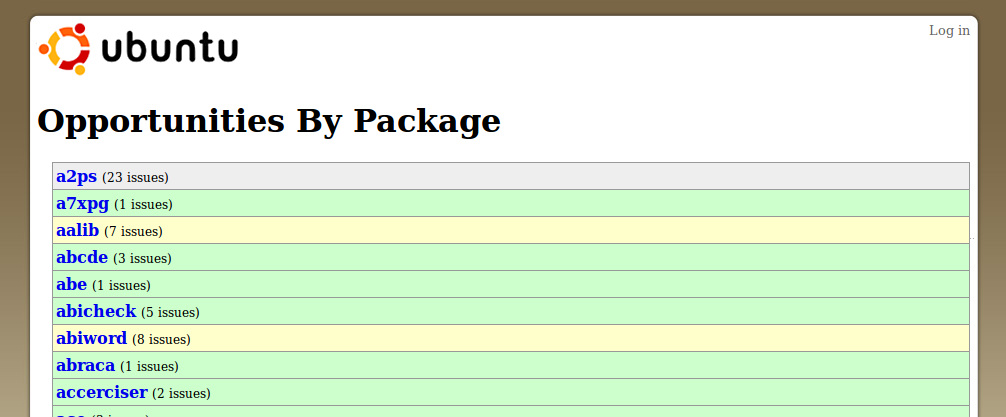Click the abiword 8 issues yellow row
Image resolution: width=1006 pixels, height=417 pixels.
pos(511,338)
